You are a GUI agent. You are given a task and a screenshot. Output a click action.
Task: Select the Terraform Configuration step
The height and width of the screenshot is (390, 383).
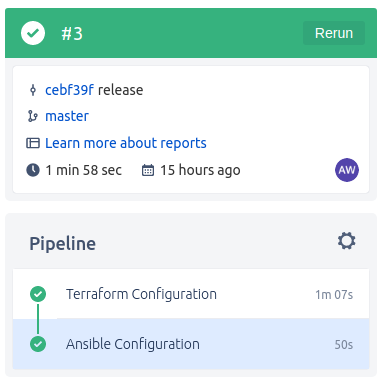point(191,294)
